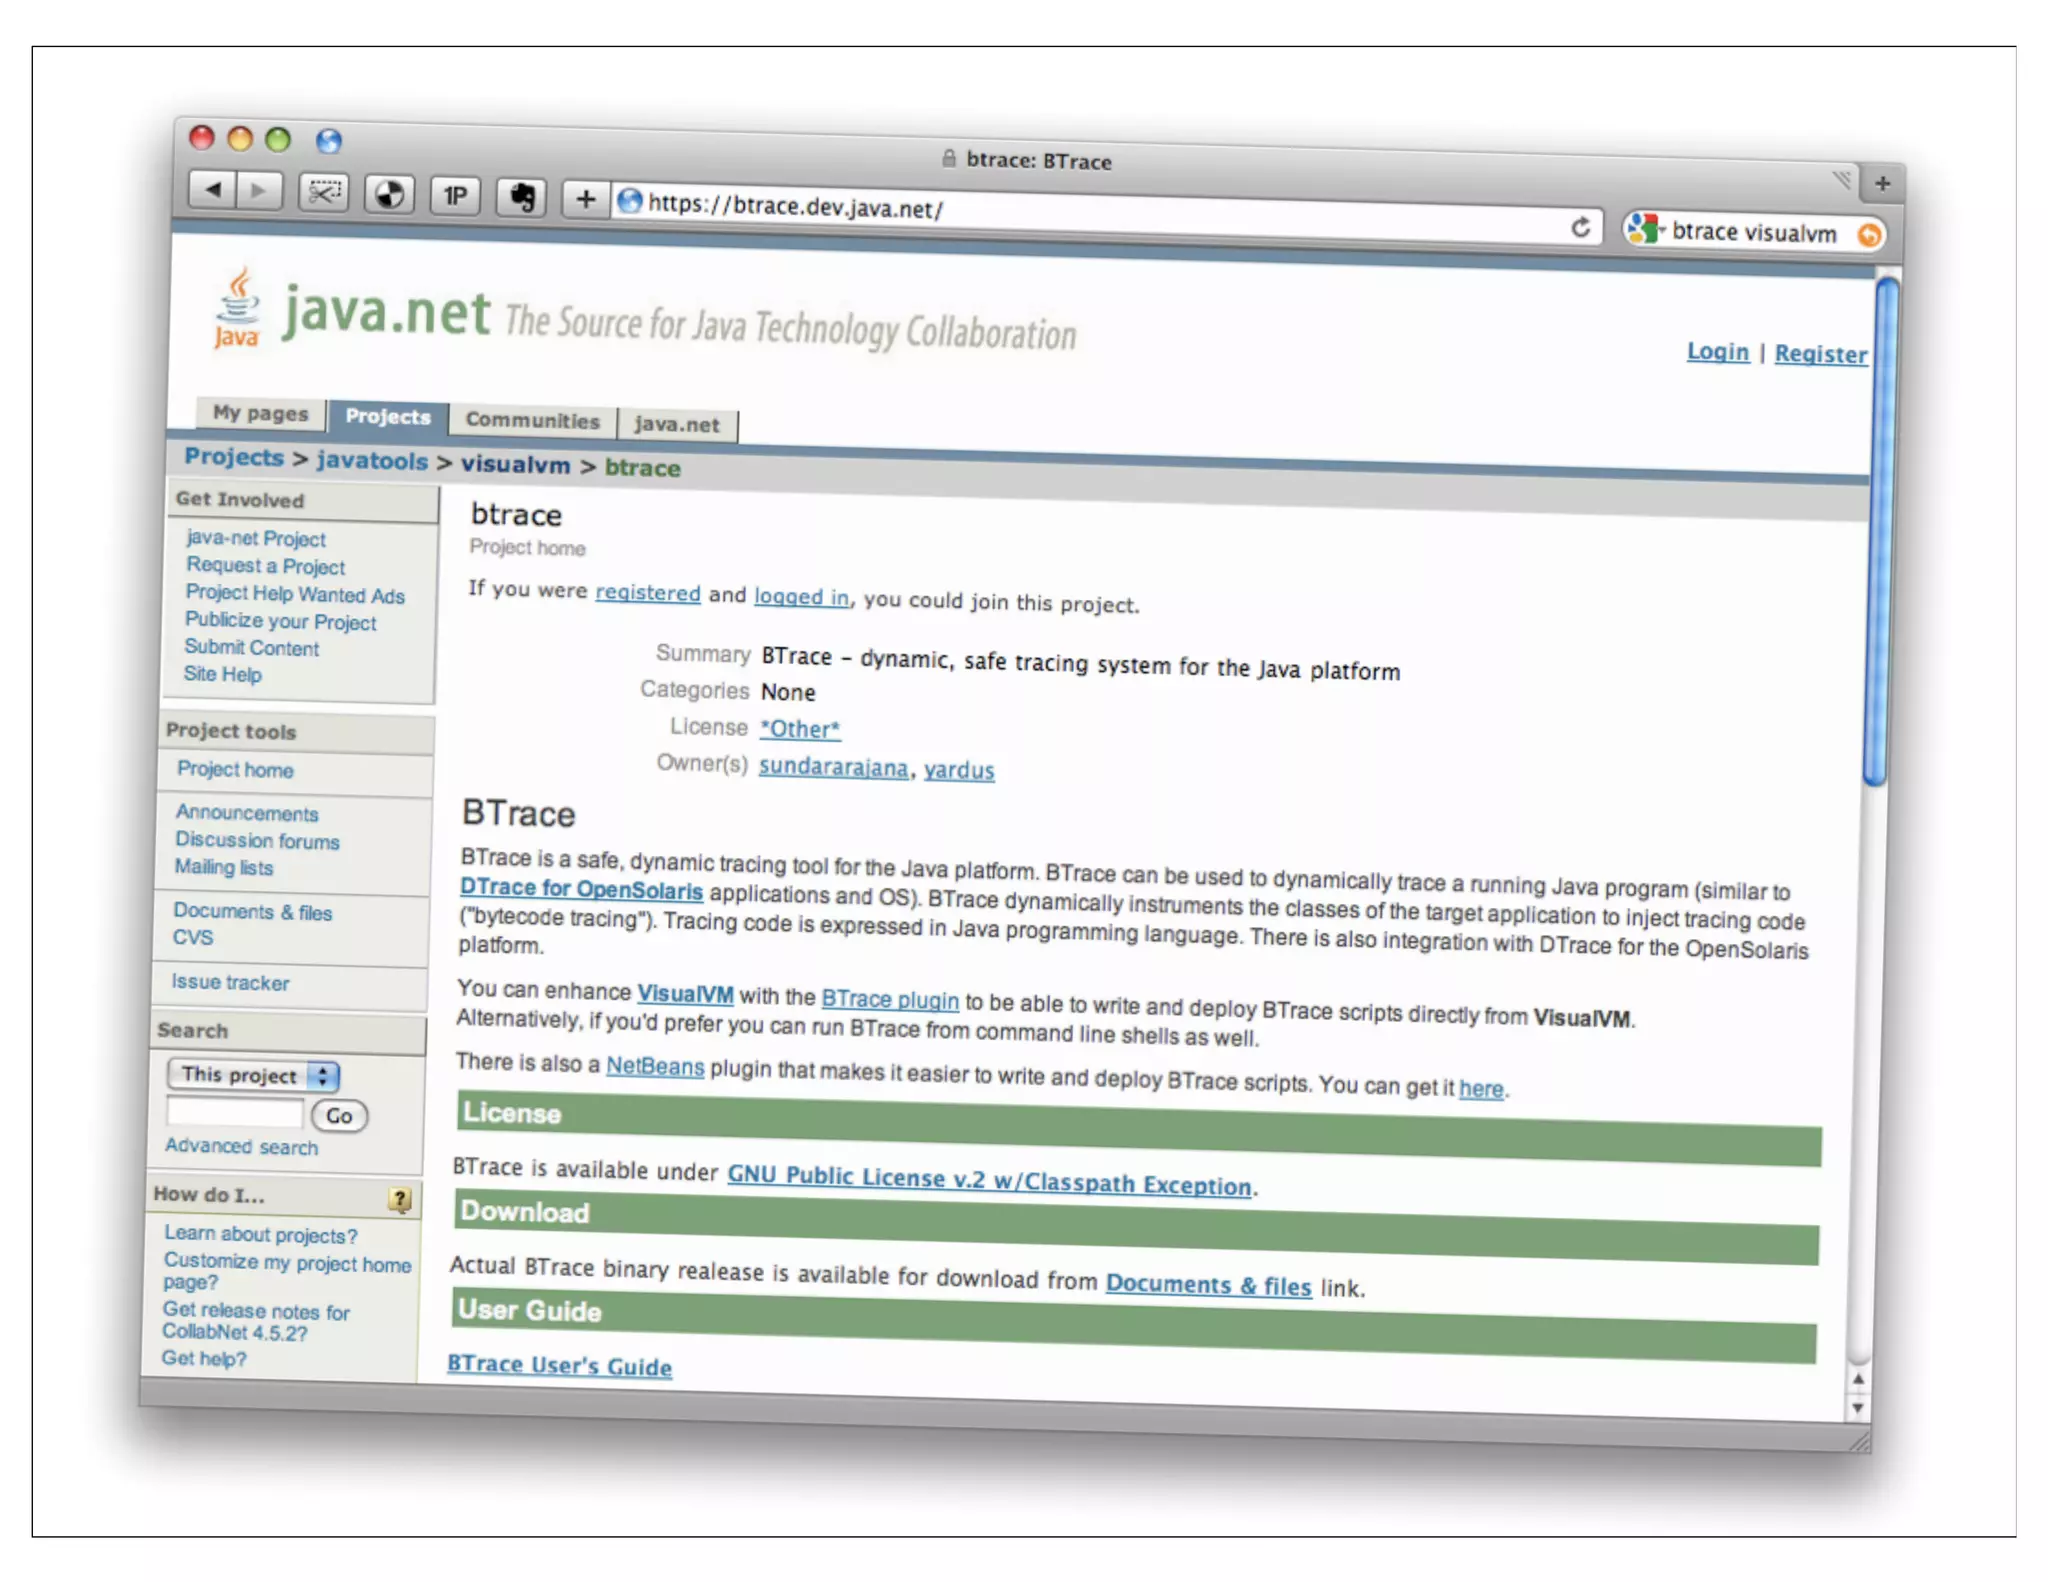The image size is (2048, 1582).
Task: Click the Login link
Action: [1717, 352]
